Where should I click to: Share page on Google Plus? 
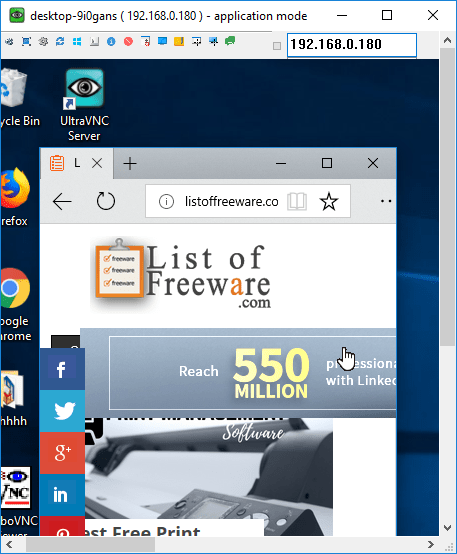pos(62,453)
